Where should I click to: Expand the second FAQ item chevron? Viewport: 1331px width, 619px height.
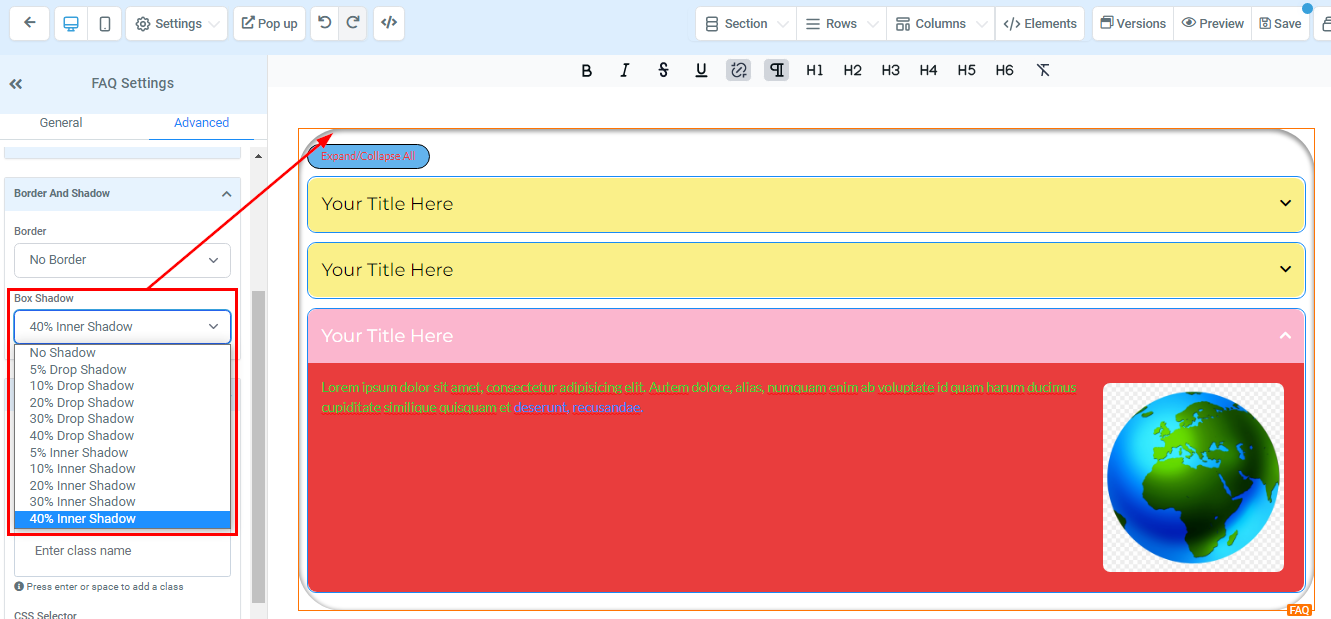click(x=1285, y=269)
